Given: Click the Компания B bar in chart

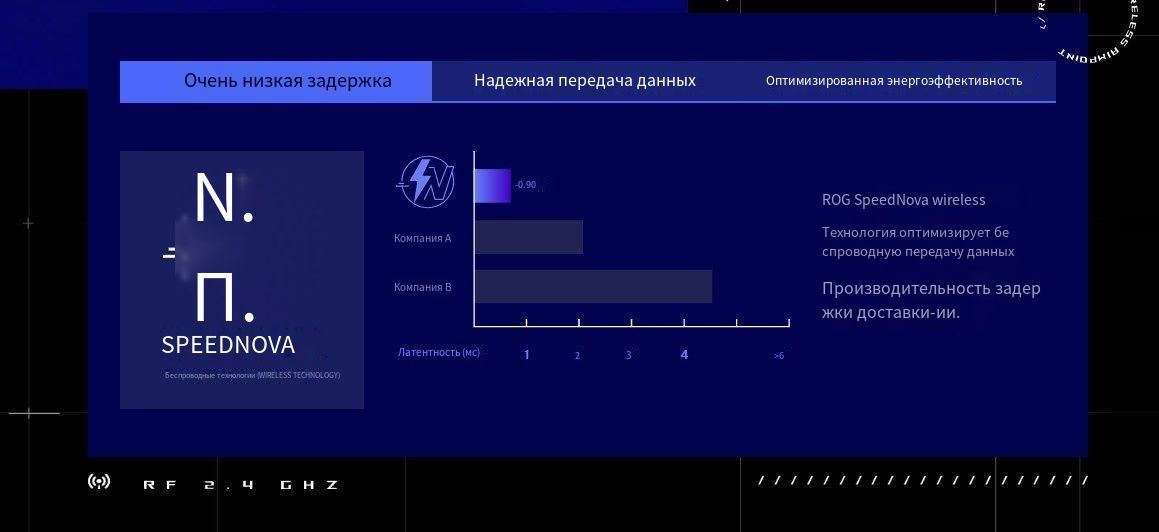Looking at the screenshot, I should [x=593, y=286].
